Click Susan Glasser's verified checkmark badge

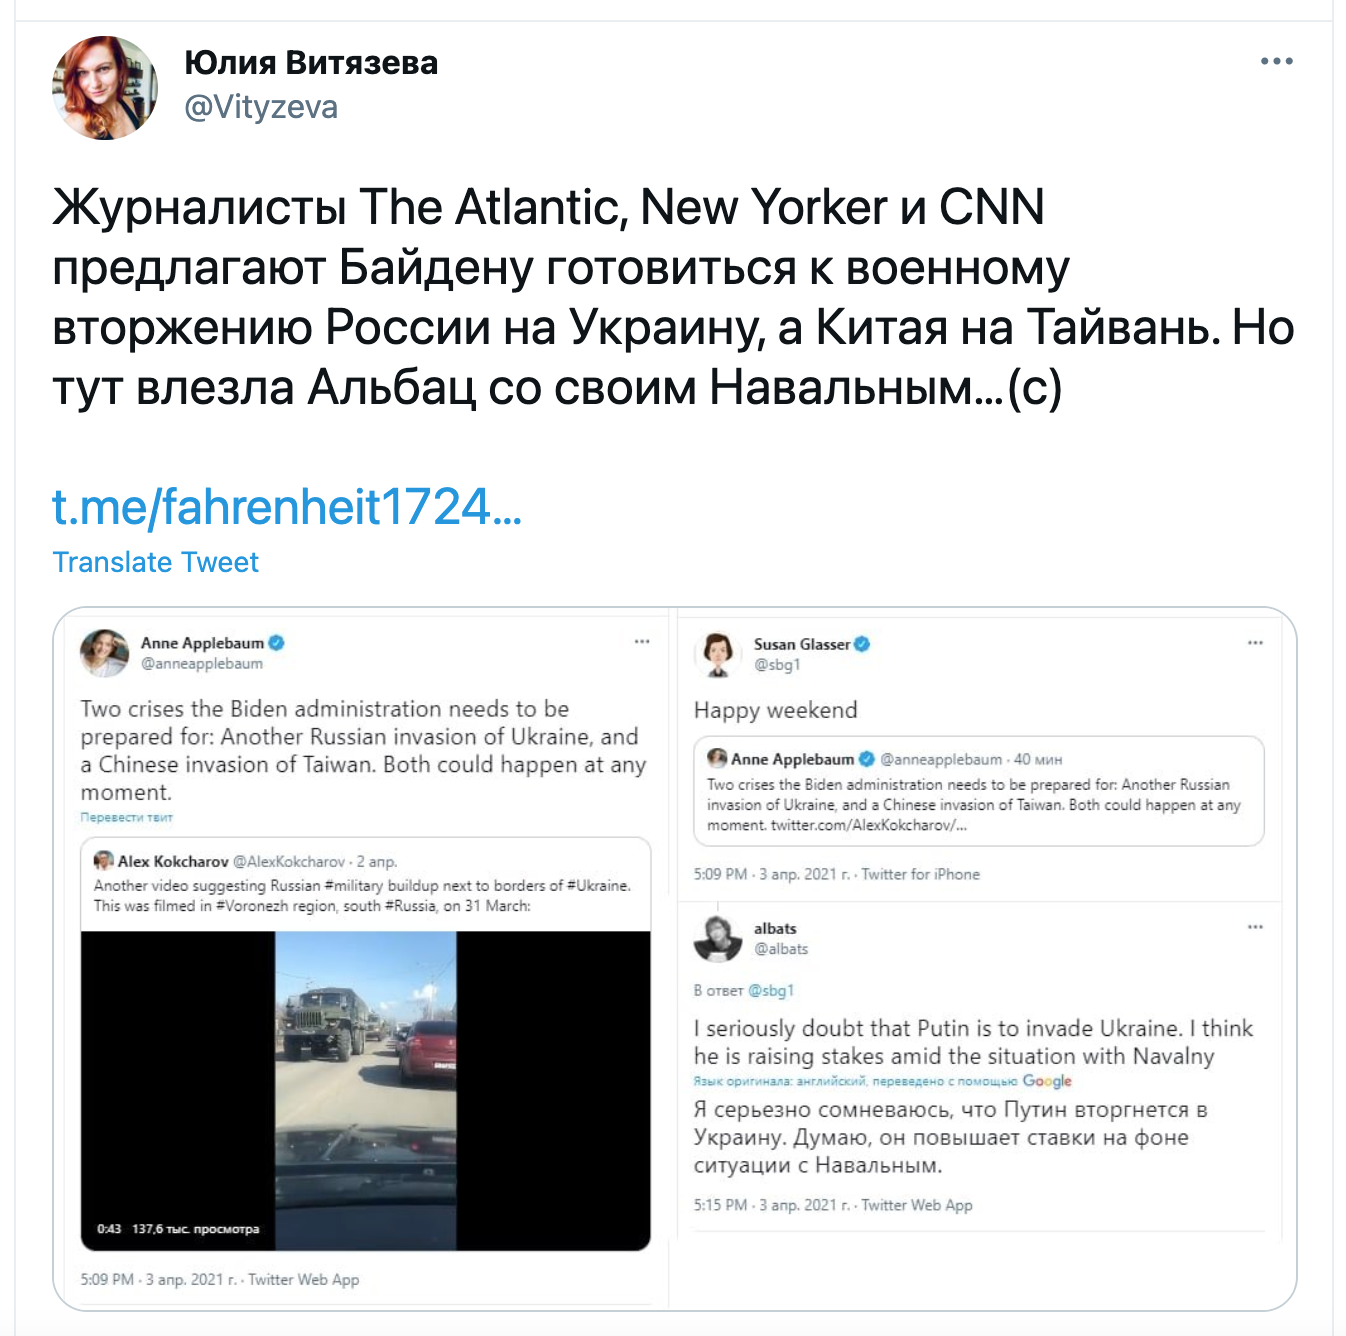coord(862,644)
